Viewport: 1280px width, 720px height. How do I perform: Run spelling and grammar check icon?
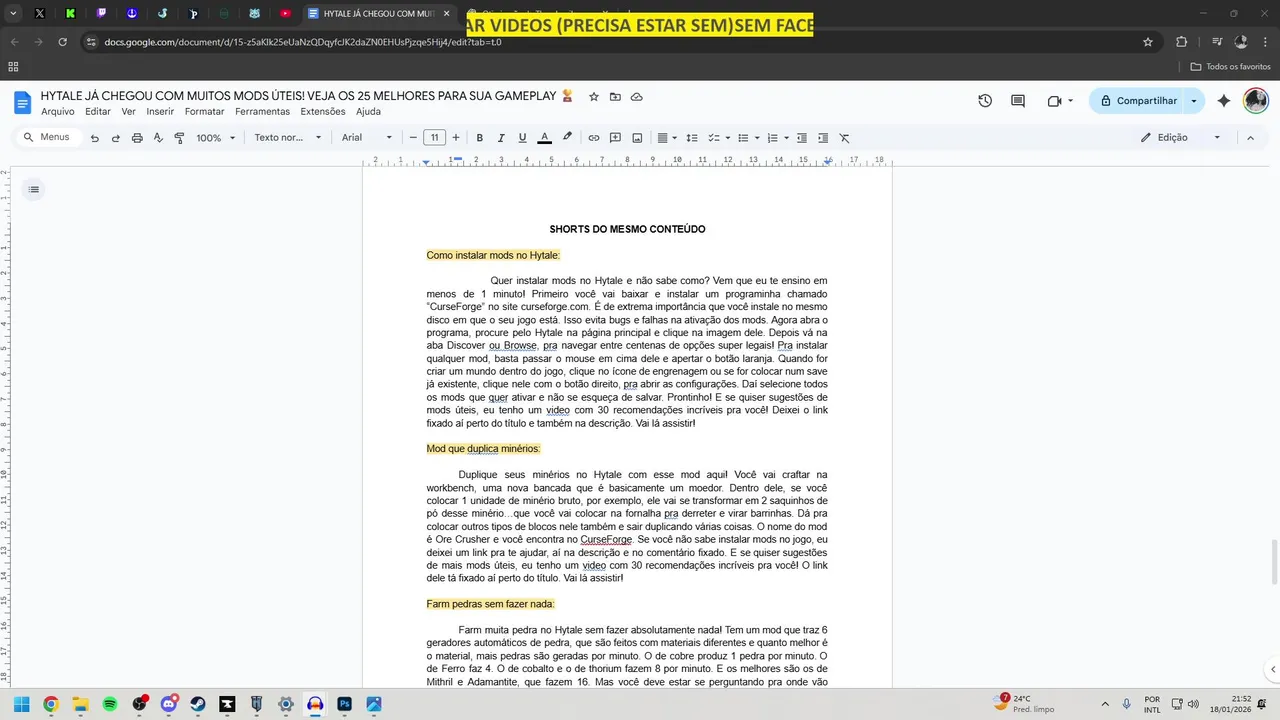(x=158, y=138)
